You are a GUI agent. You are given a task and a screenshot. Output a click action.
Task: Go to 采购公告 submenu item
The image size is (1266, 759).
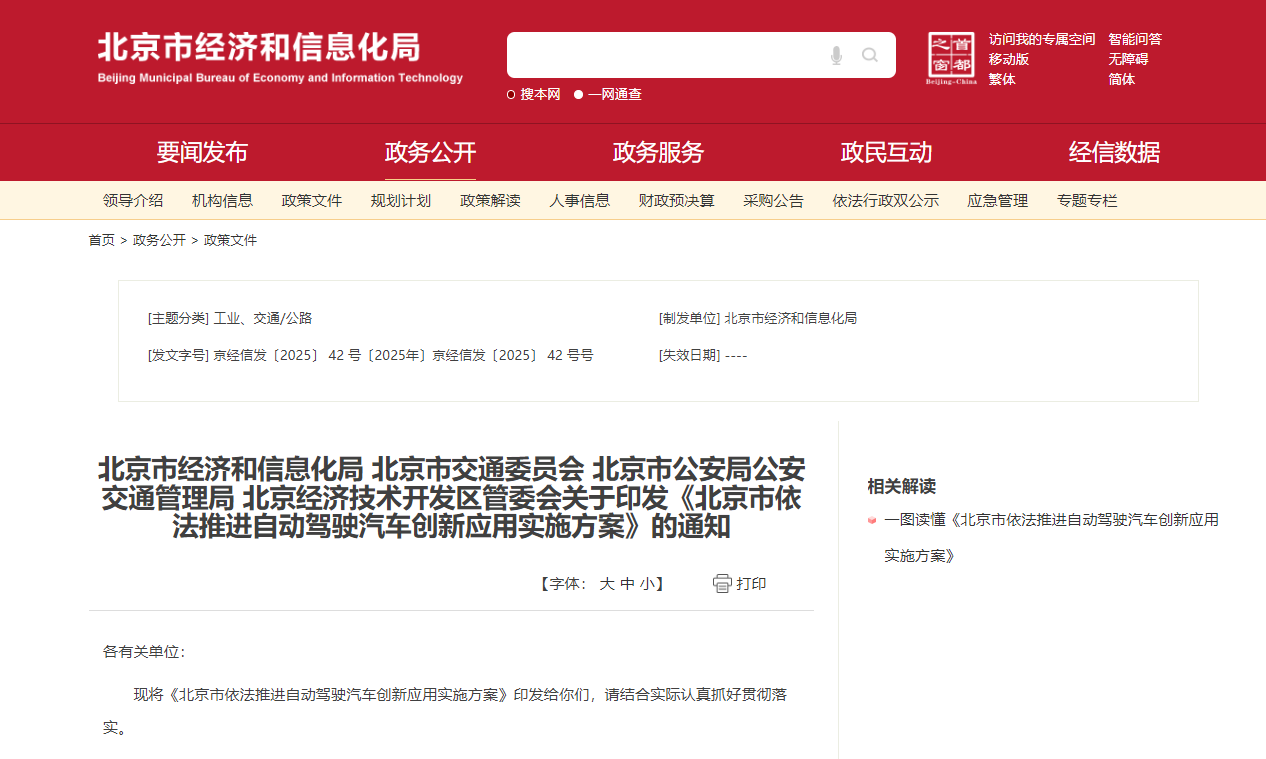773,201
